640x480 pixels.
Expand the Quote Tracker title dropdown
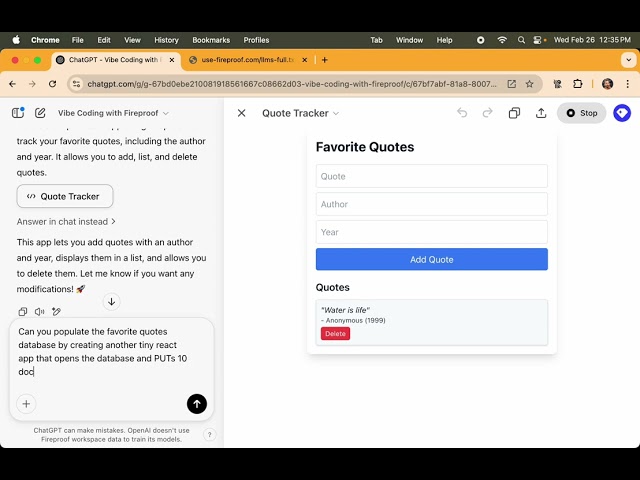point(300,113)
